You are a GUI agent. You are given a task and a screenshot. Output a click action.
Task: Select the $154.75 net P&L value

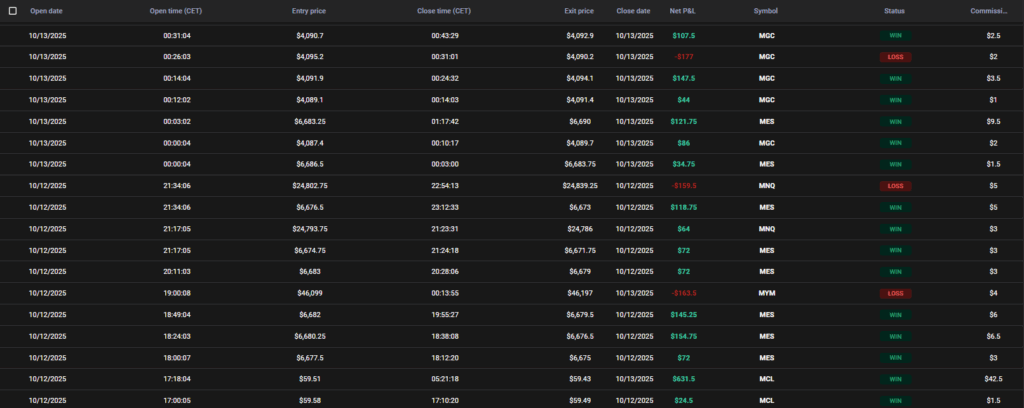[683, 336]
